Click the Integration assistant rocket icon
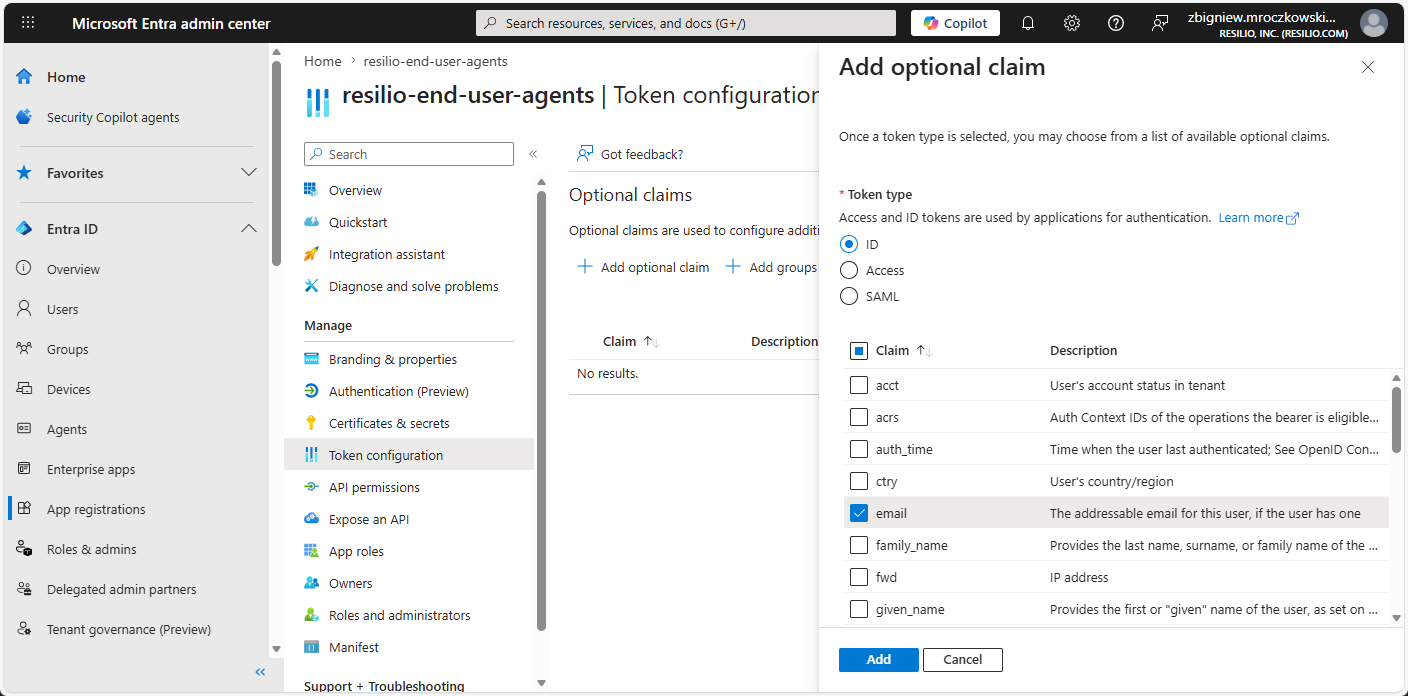 pos(311,254)
